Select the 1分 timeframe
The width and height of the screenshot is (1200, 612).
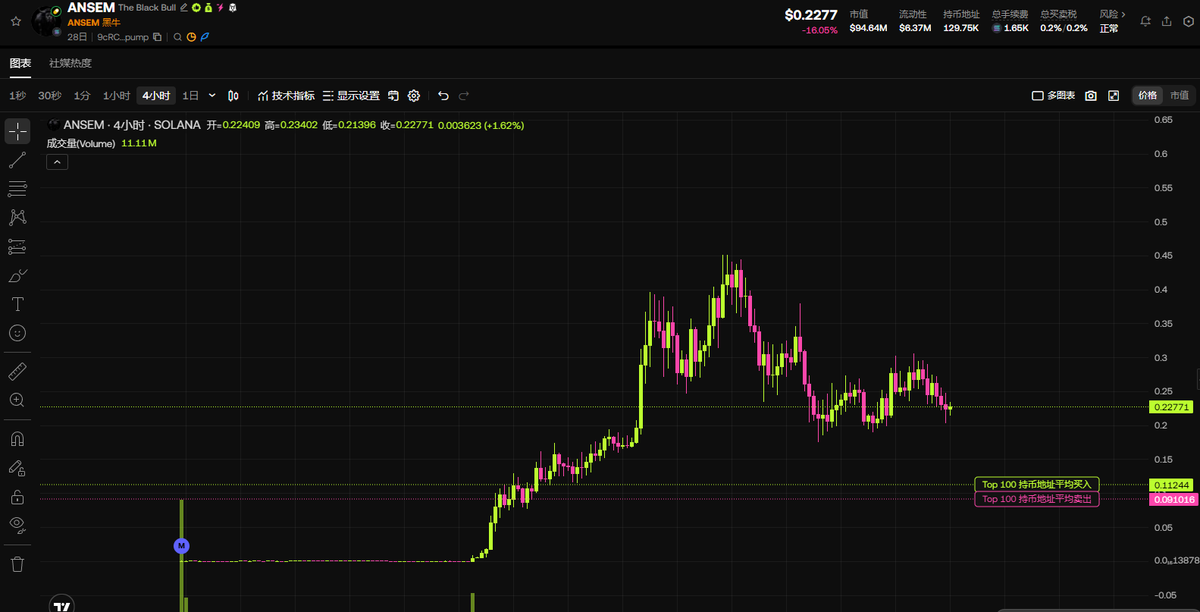point(82,96)
